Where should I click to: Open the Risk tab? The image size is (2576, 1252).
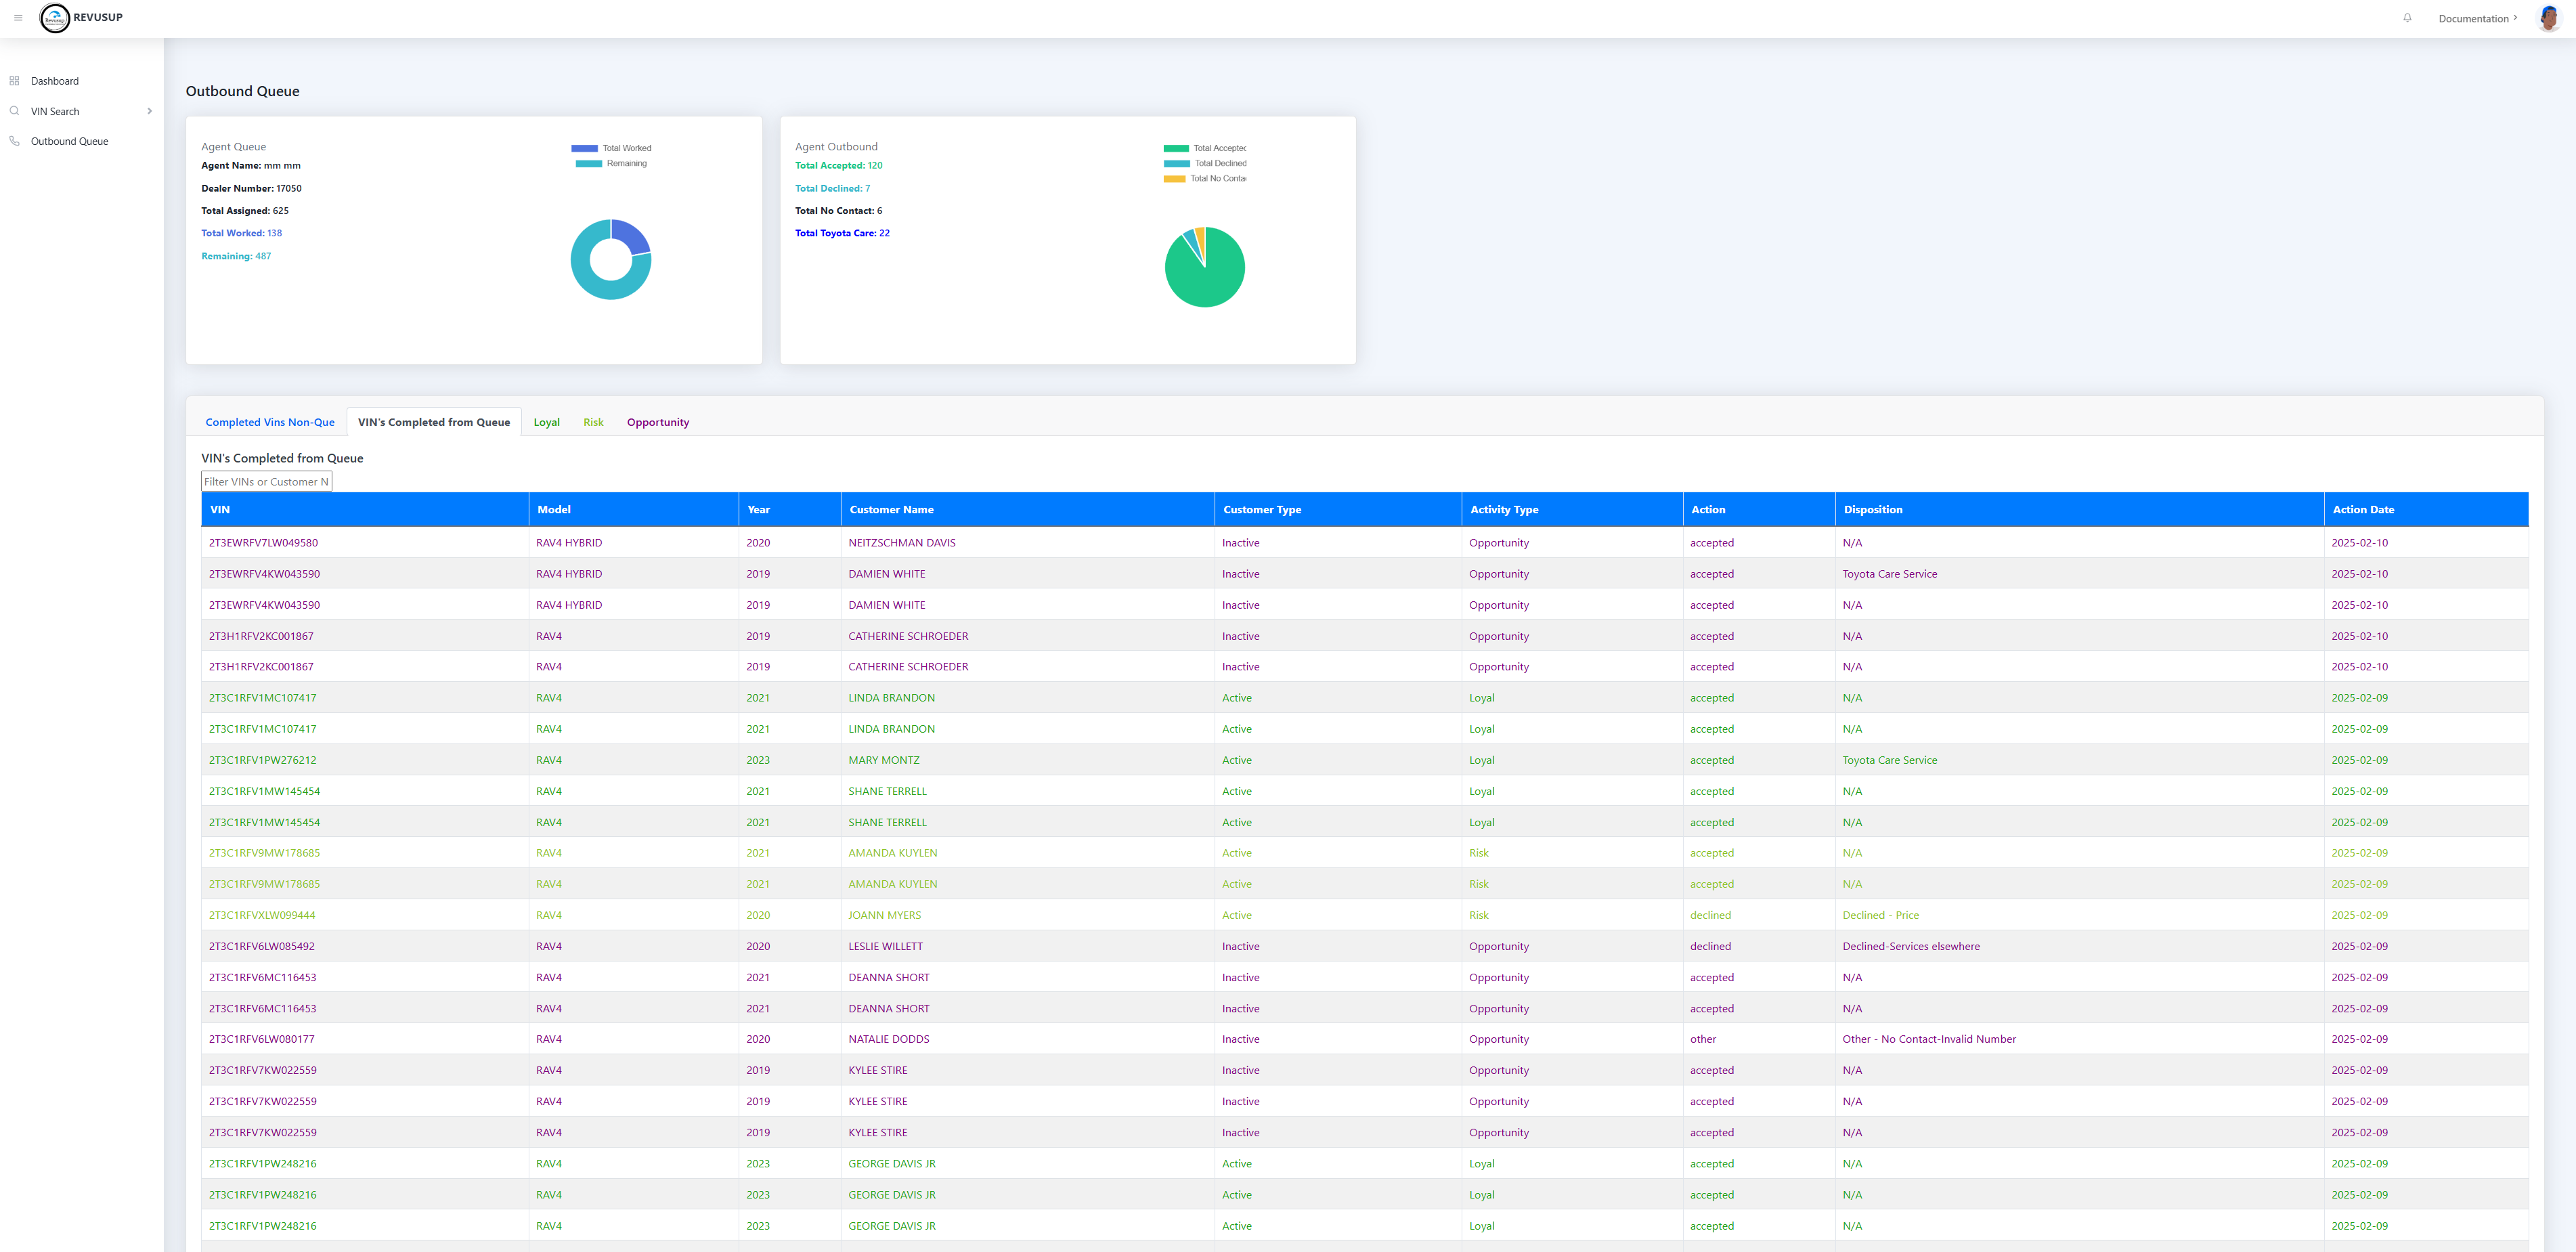coord(593,422)
